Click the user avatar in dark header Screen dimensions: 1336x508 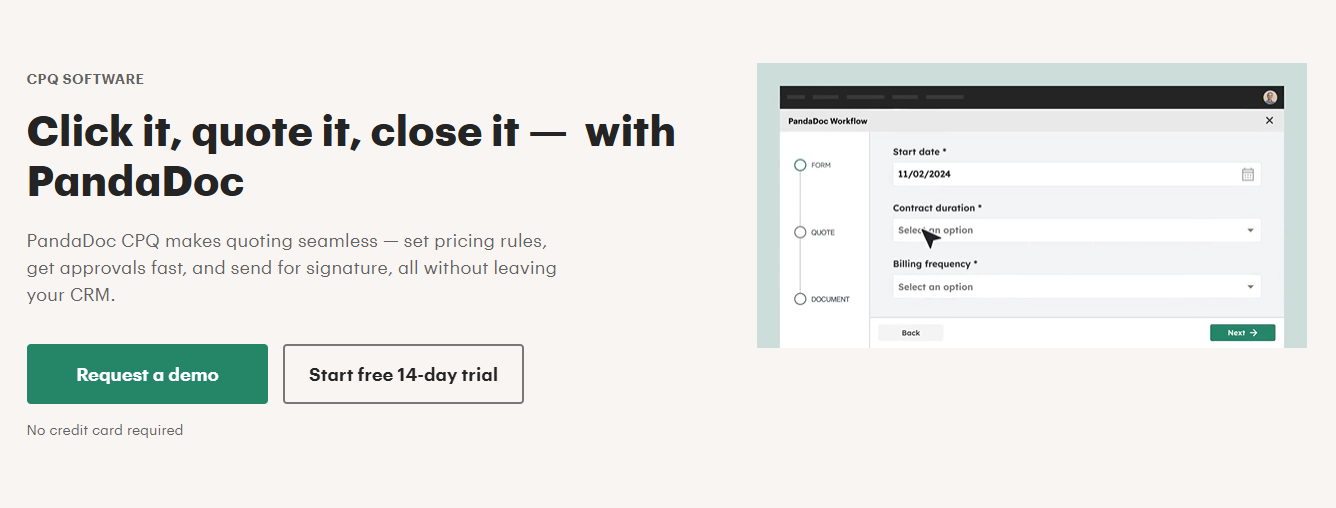pos(1270,97)
